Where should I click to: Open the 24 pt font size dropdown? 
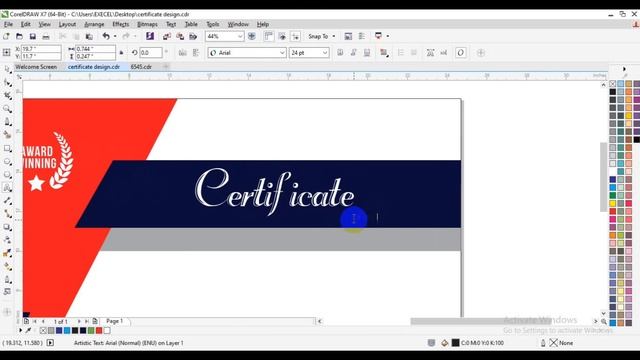[325, 53]
